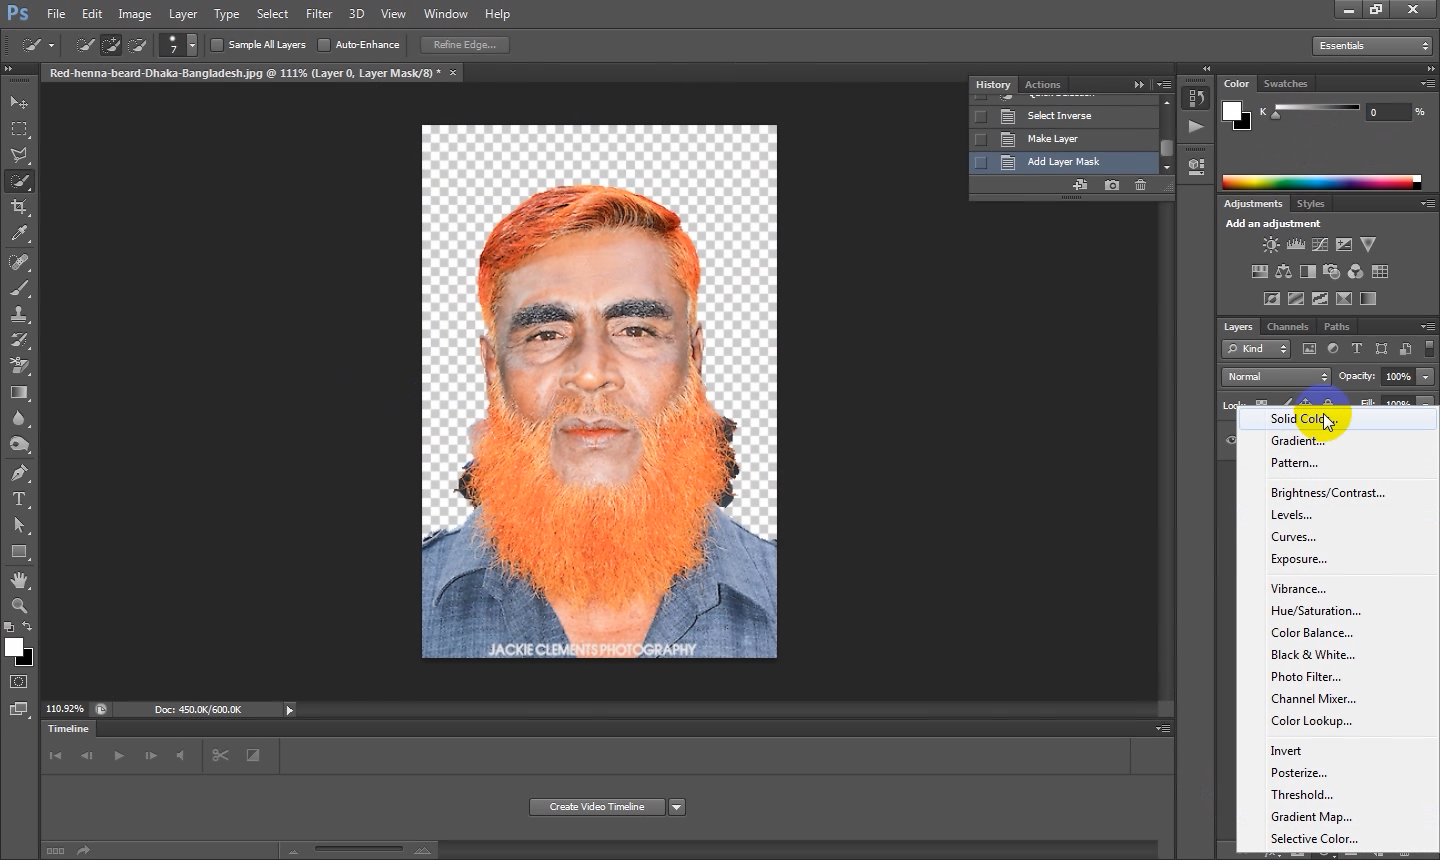The height and width of the screenshot is (860, 1440).
Task: Click the Create Video Timeline button
Action: click(x=597, y=807)
